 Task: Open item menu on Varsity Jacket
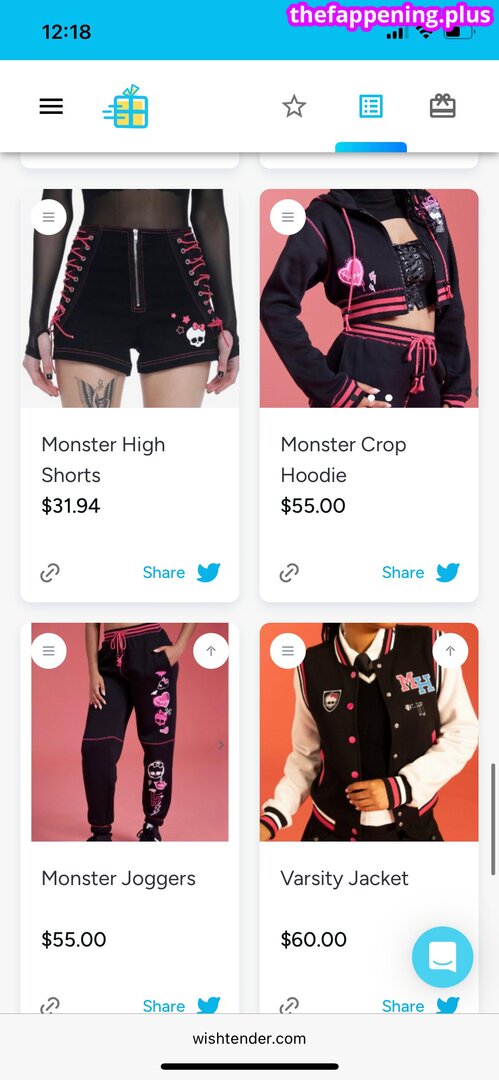(x=288, y=651)
